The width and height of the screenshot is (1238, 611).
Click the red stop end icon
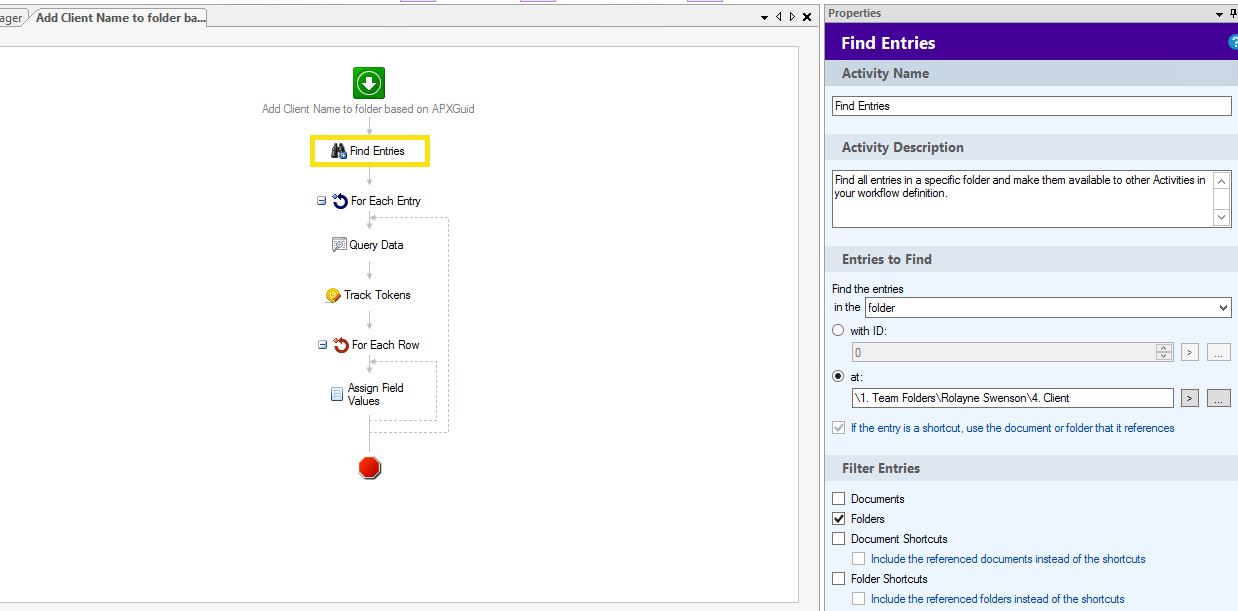point(370,468)
